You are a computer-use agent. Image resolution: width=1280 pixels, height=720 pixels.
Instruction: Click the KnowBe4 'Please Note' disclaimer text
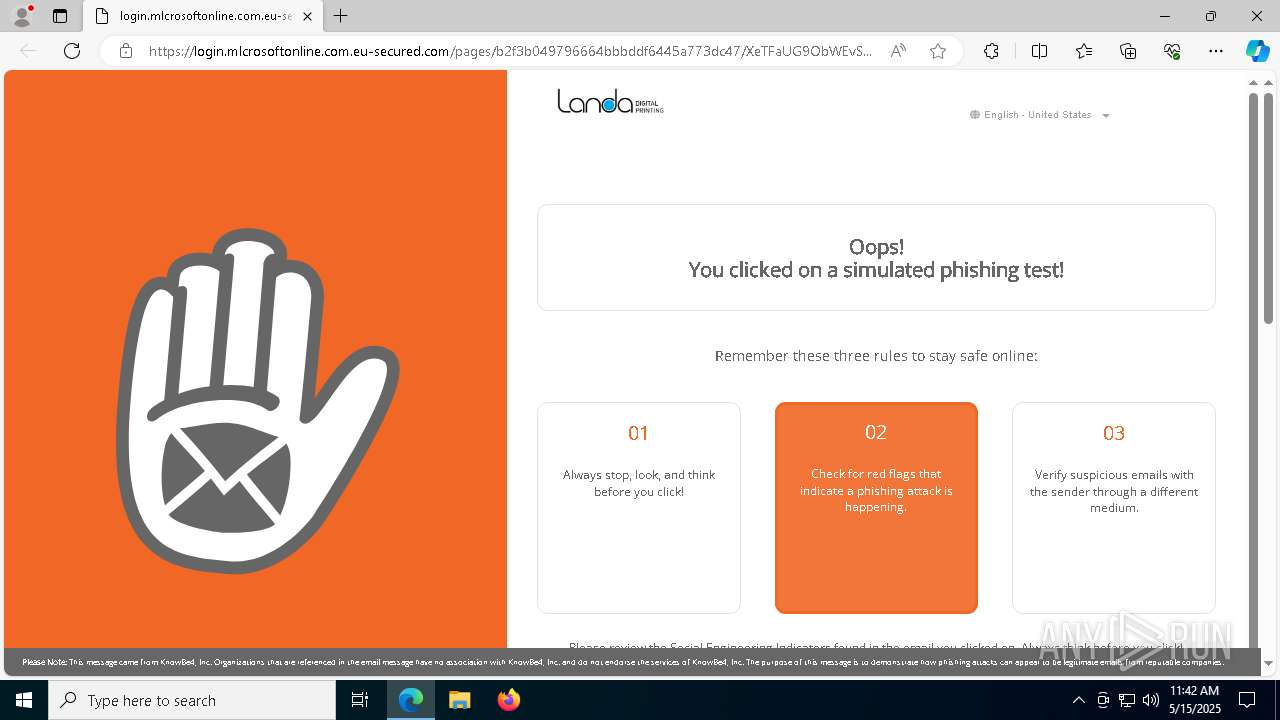[x=622, y=662]
